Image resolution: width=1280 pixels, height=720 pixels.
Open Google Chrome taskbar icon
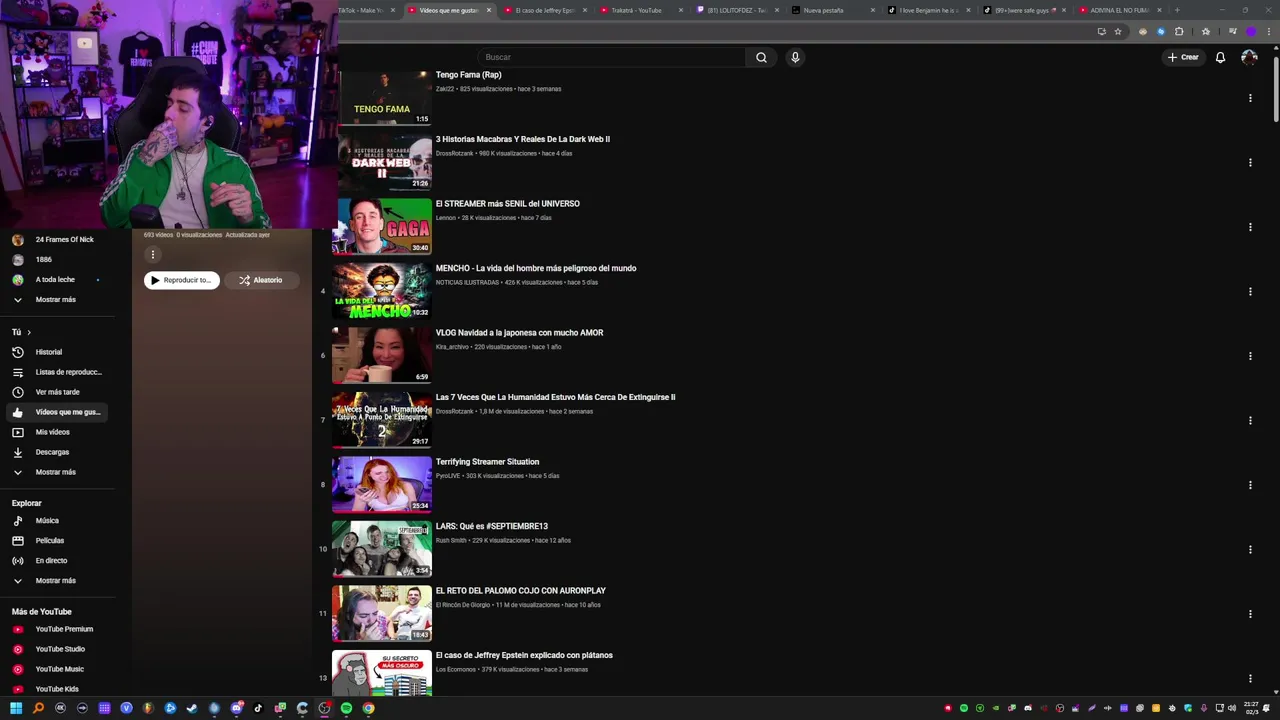pos(368,708)
